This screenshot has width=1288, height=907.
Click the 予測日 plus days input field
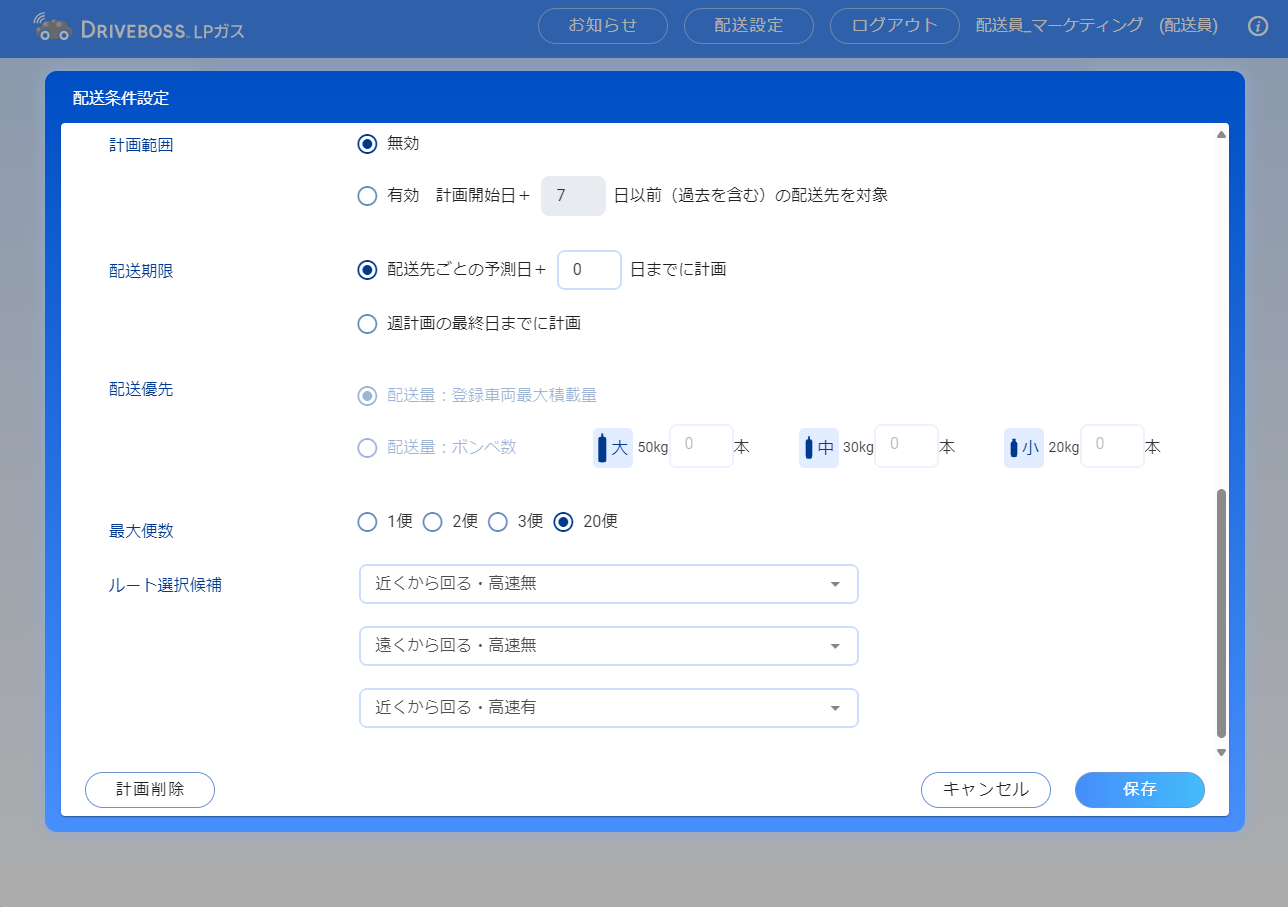[x=590, y=270]
